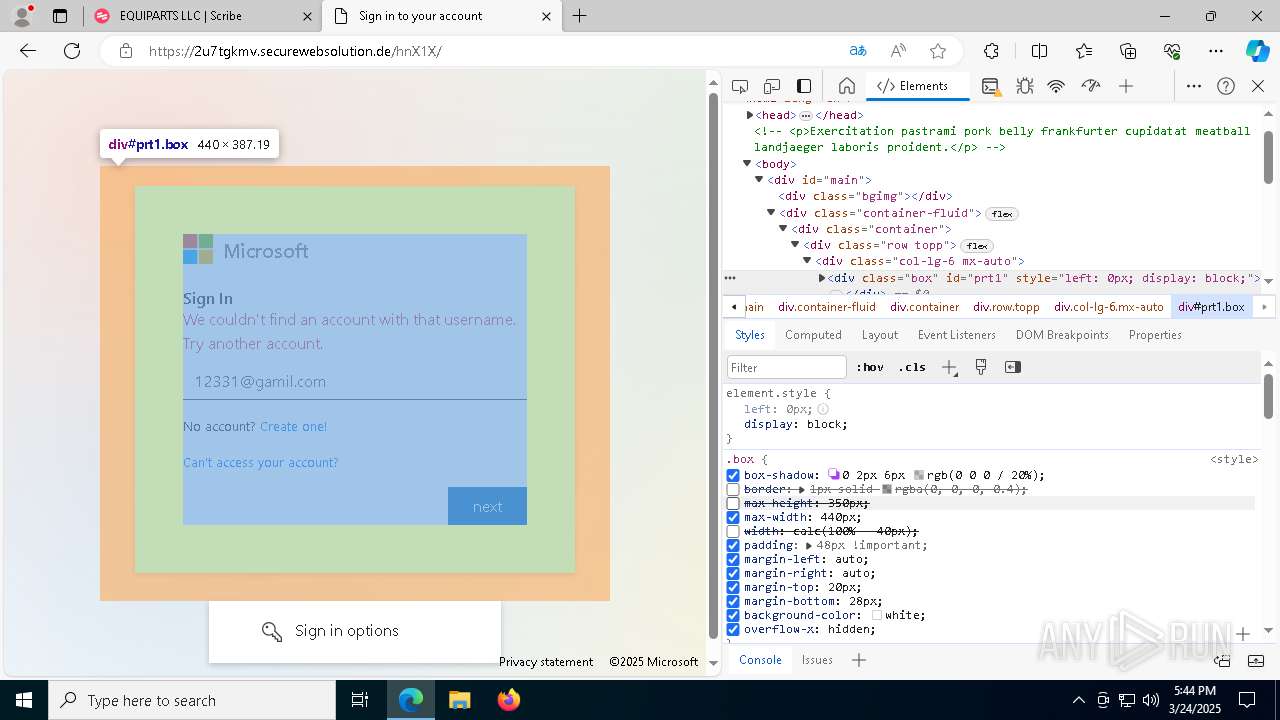Disable the max-width property checkbox
Viewport: 1280px width, 720px height.
(x=733, y=518)
